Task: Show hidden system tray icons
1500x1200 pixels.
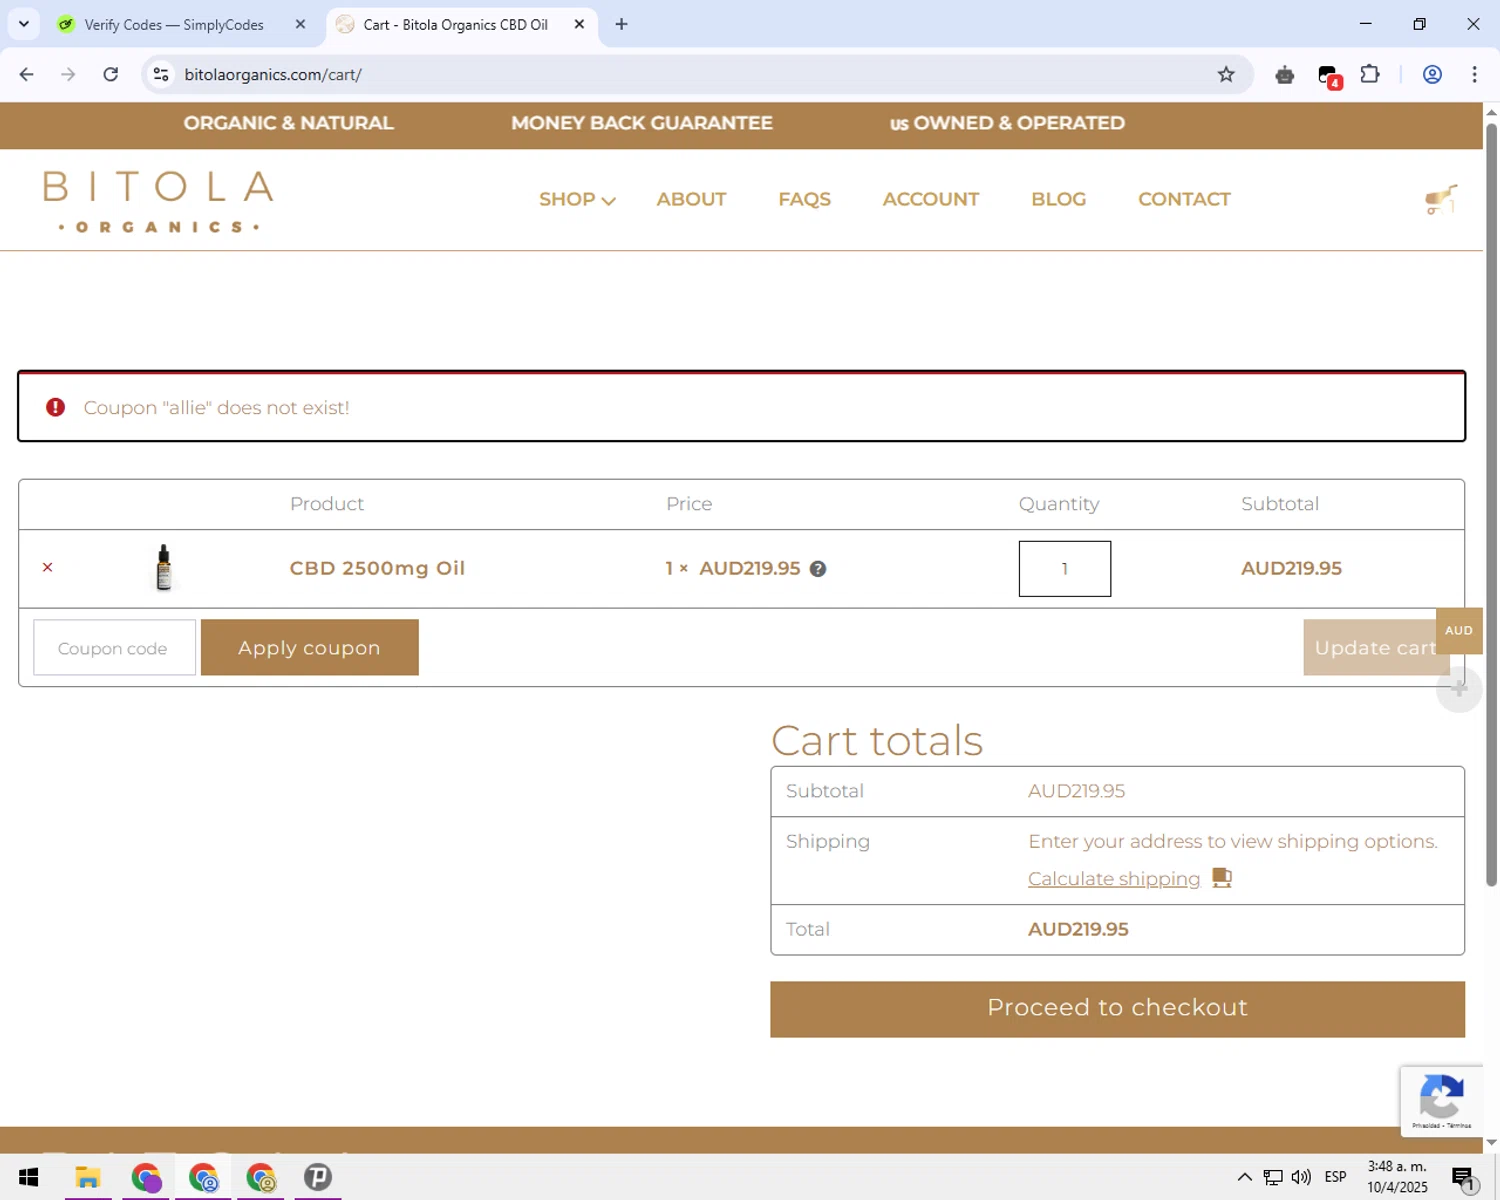Action: pyautogui.click(x=1244, y=1177)
